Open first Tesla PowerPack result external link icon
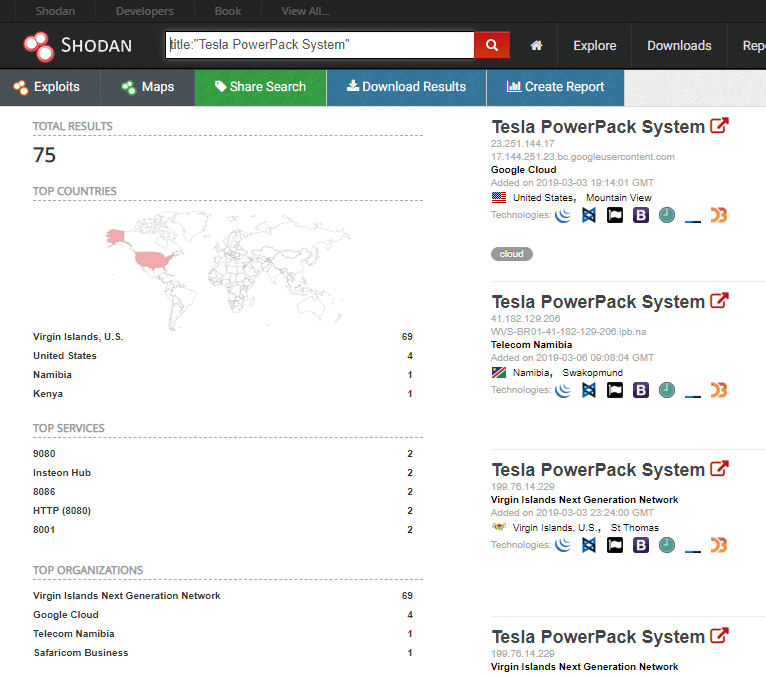The width and height of the screenshot is (766, 676). click(x=719, y=127)
